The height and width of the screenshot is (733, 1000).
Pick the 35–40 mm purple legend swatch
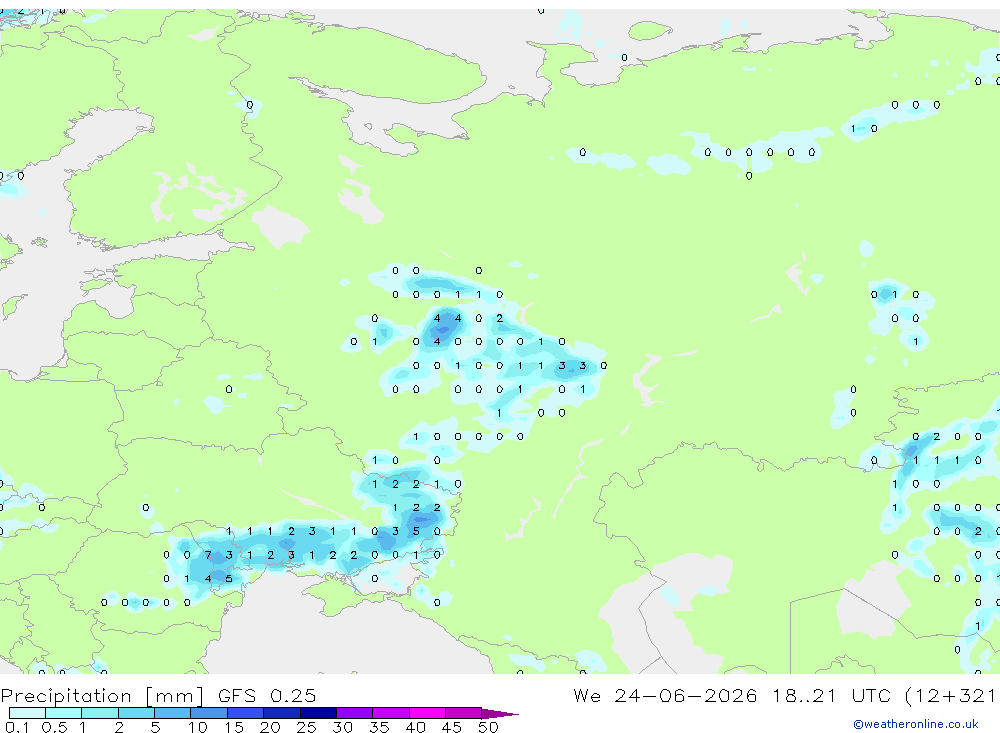click(391, 713)
